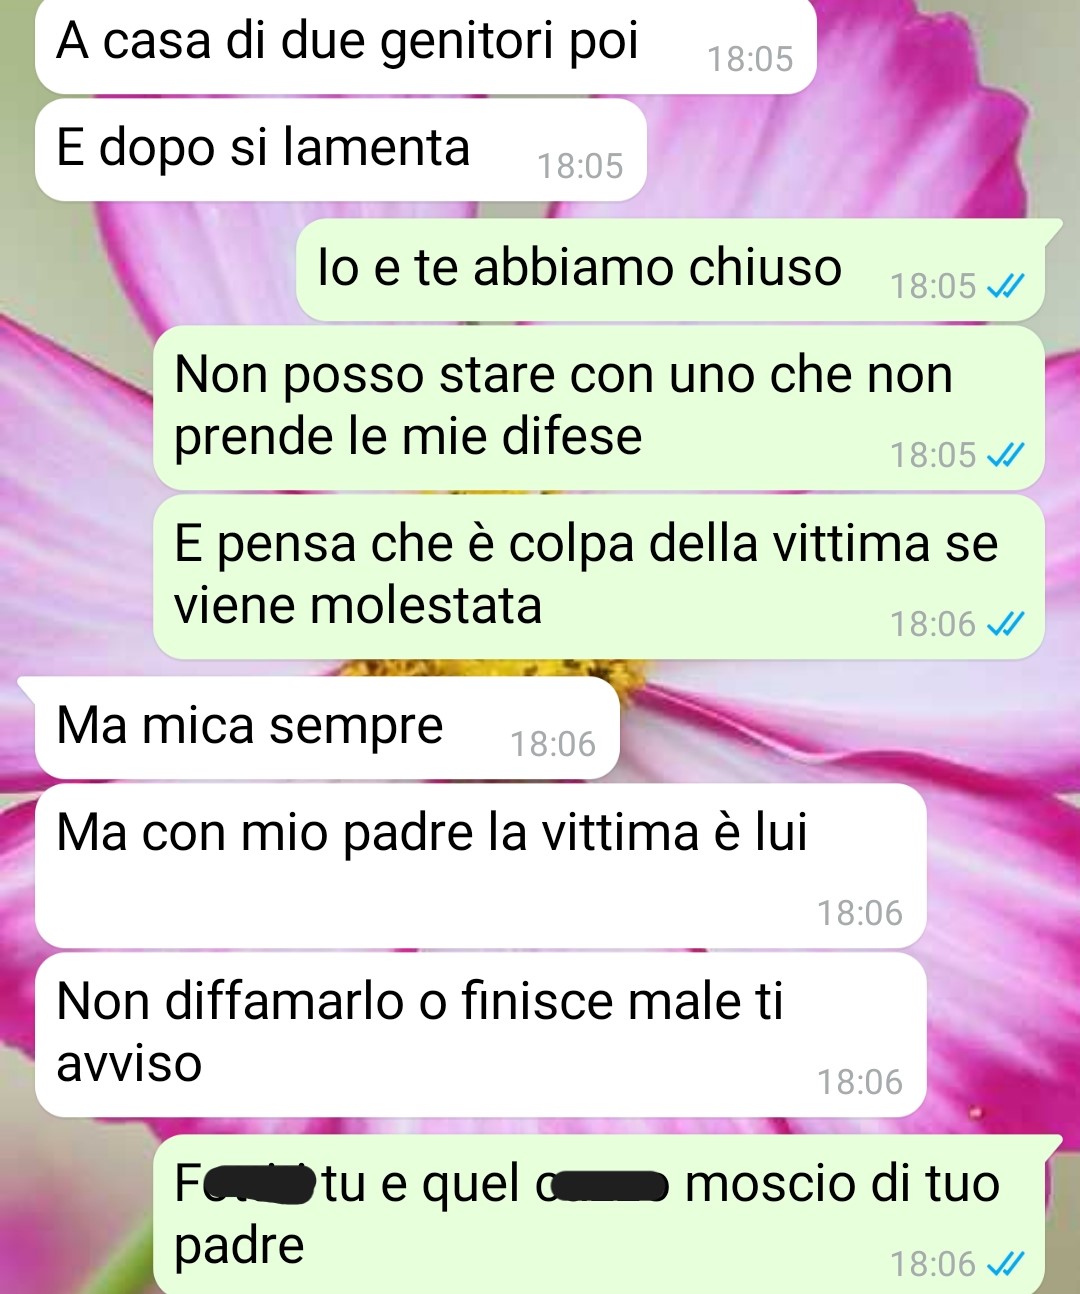Click the second blacked-out word before 'moscio'

[x=610, y=1186]
